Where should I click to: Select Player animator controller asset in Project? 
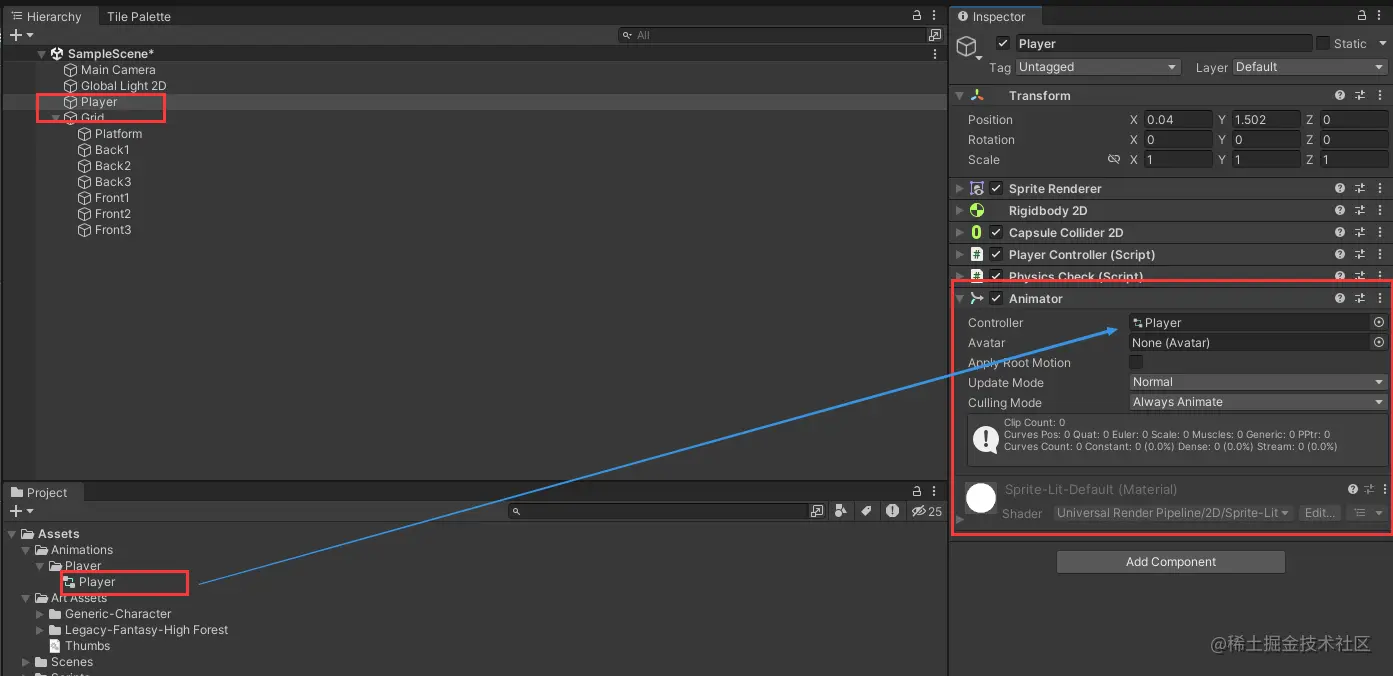coord(97,582)
